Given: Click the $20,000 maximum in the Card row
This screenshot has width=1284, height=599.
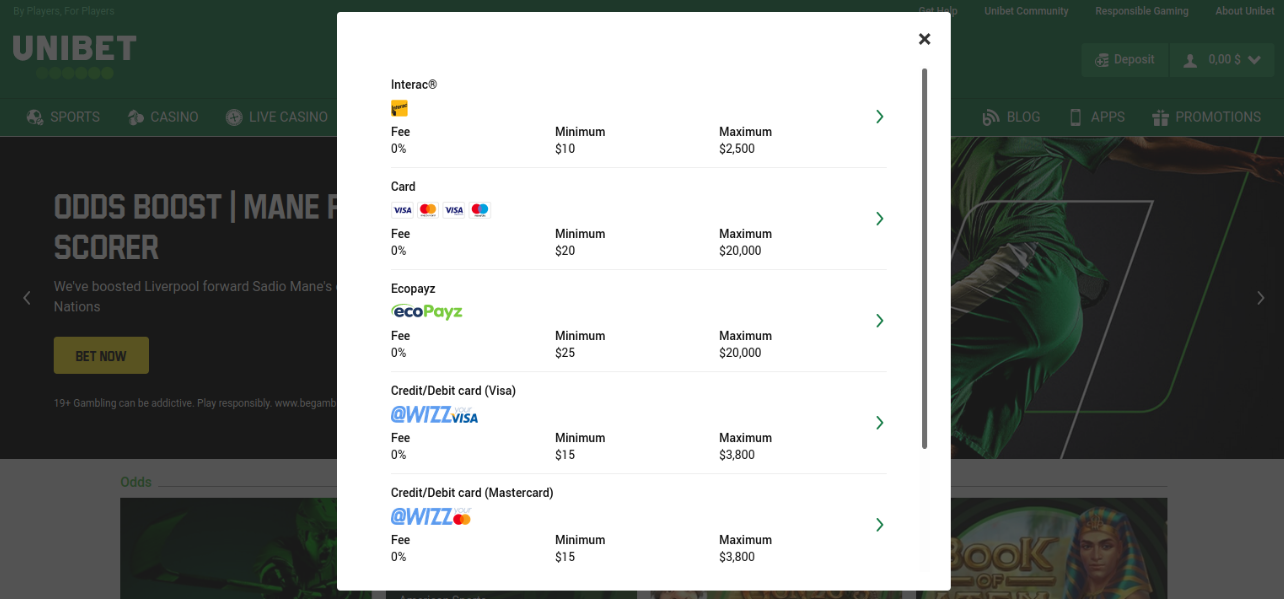Looking at the screenshot, I should pos(740,251).
